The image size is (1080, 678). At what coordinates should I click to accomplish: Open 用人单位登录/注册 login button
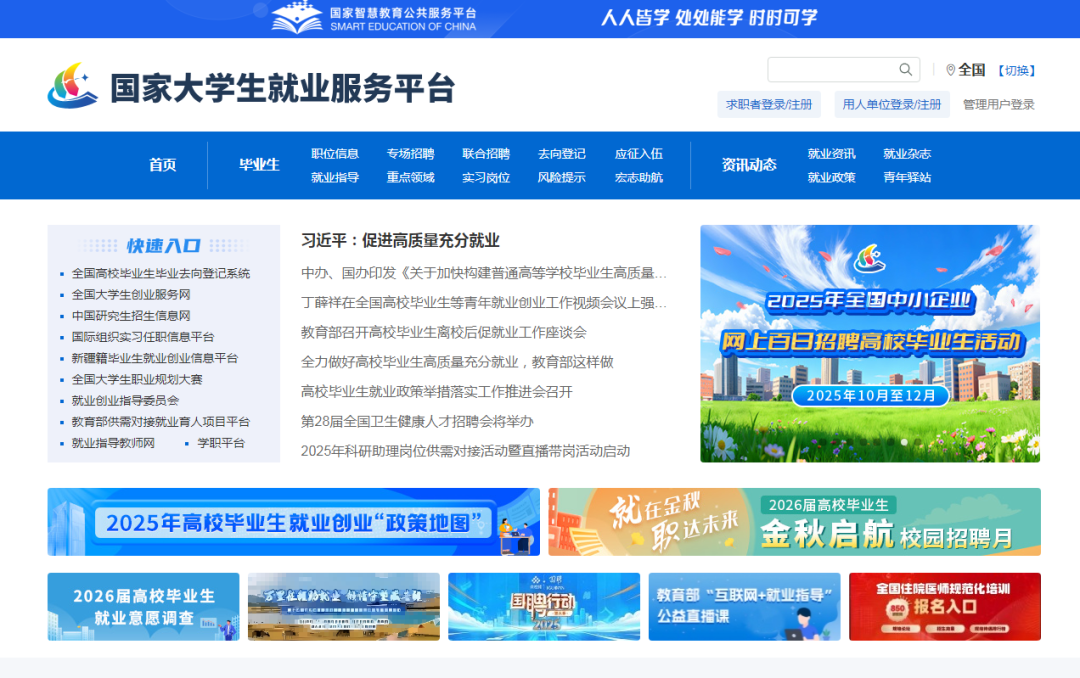(892, 104)
